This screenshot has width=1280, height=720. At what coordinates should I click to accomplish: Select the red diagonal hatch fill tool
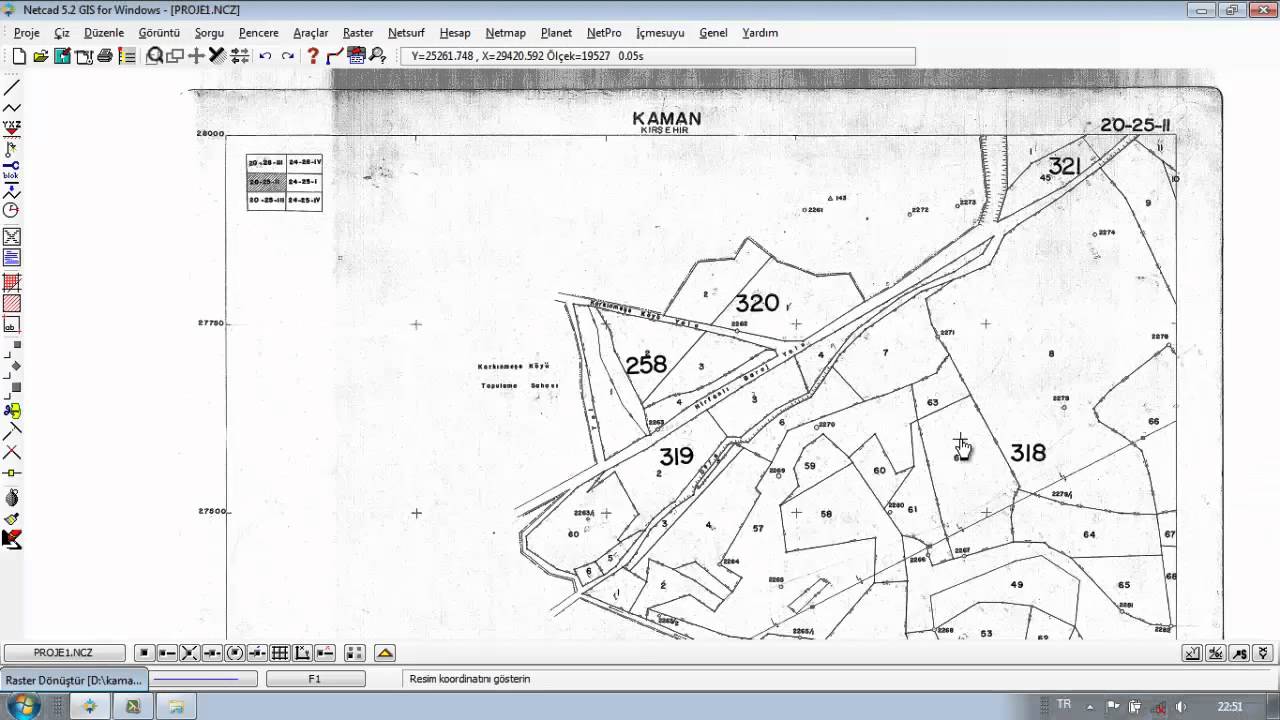point(12,304)
